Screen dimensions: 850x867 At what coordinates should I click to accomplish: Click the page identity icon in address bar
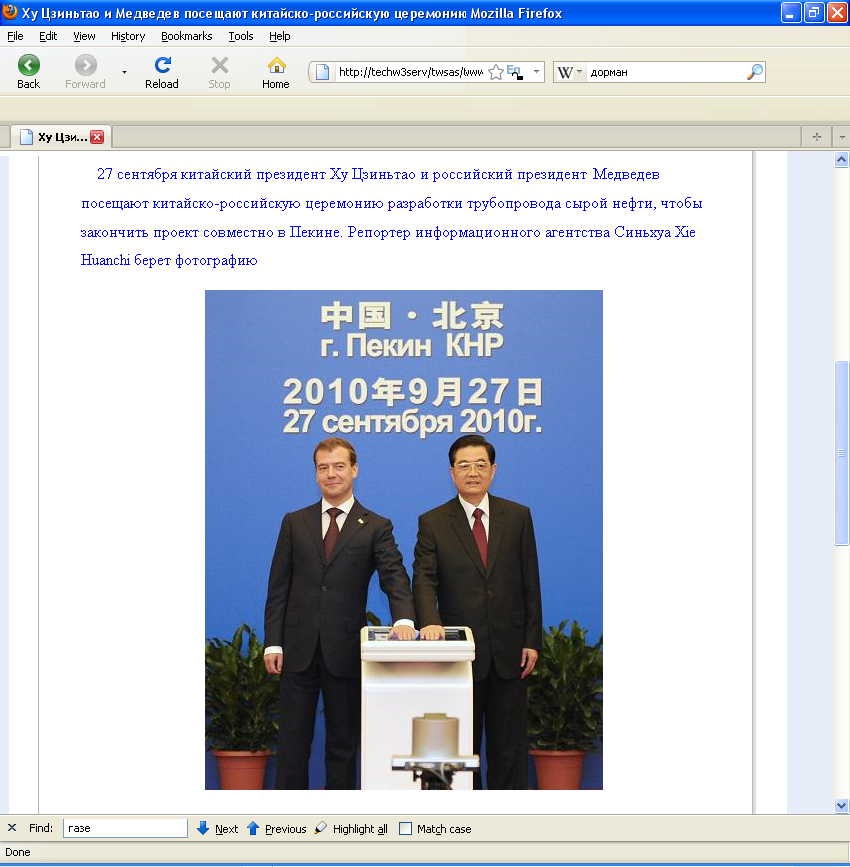coord(322,72)
